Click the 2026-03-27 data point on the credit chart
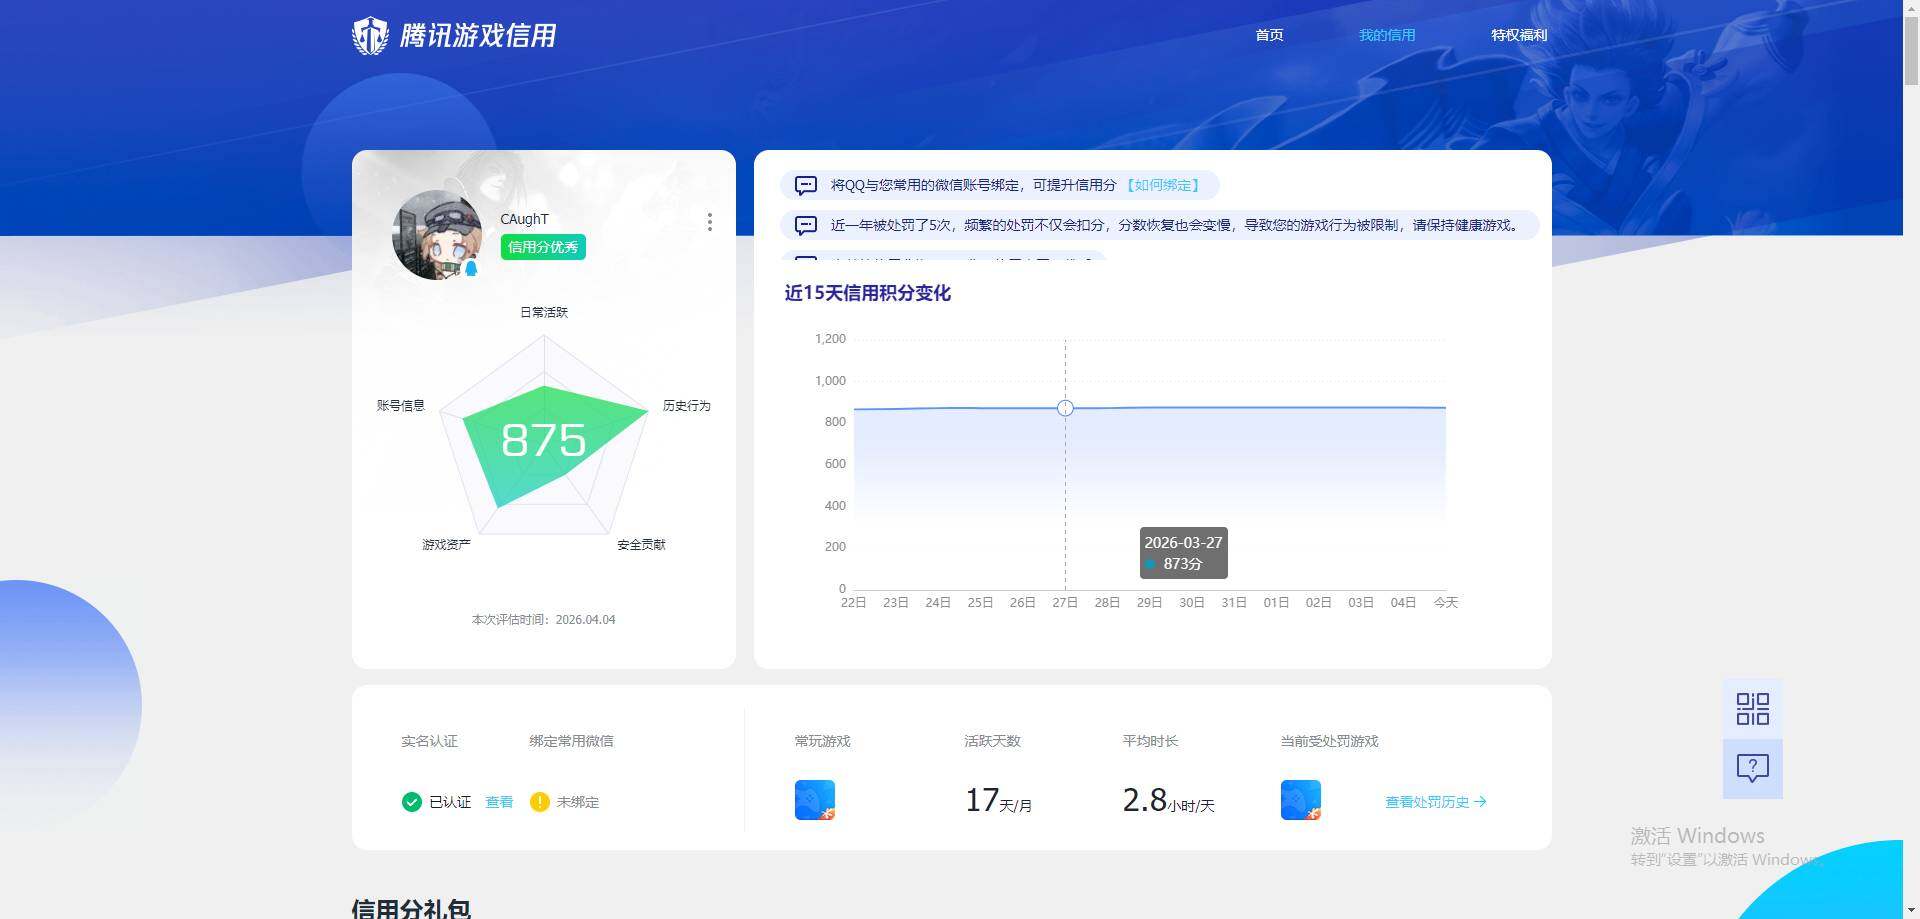Image resolution: width=1920 pixels, height=919 pixels. (1064, 408)
